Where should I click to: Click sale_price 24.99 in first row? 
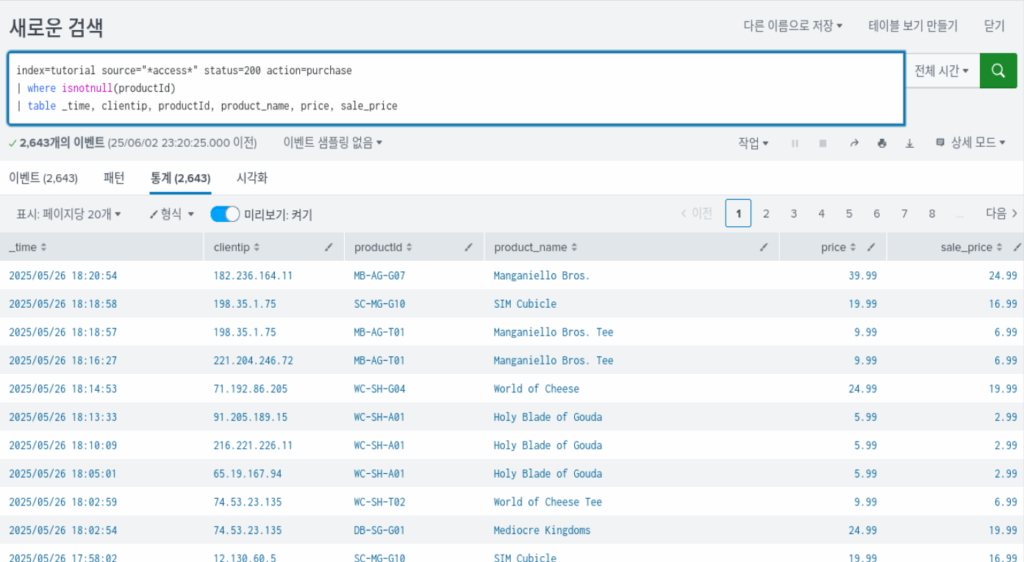(x=1002, y=275)
